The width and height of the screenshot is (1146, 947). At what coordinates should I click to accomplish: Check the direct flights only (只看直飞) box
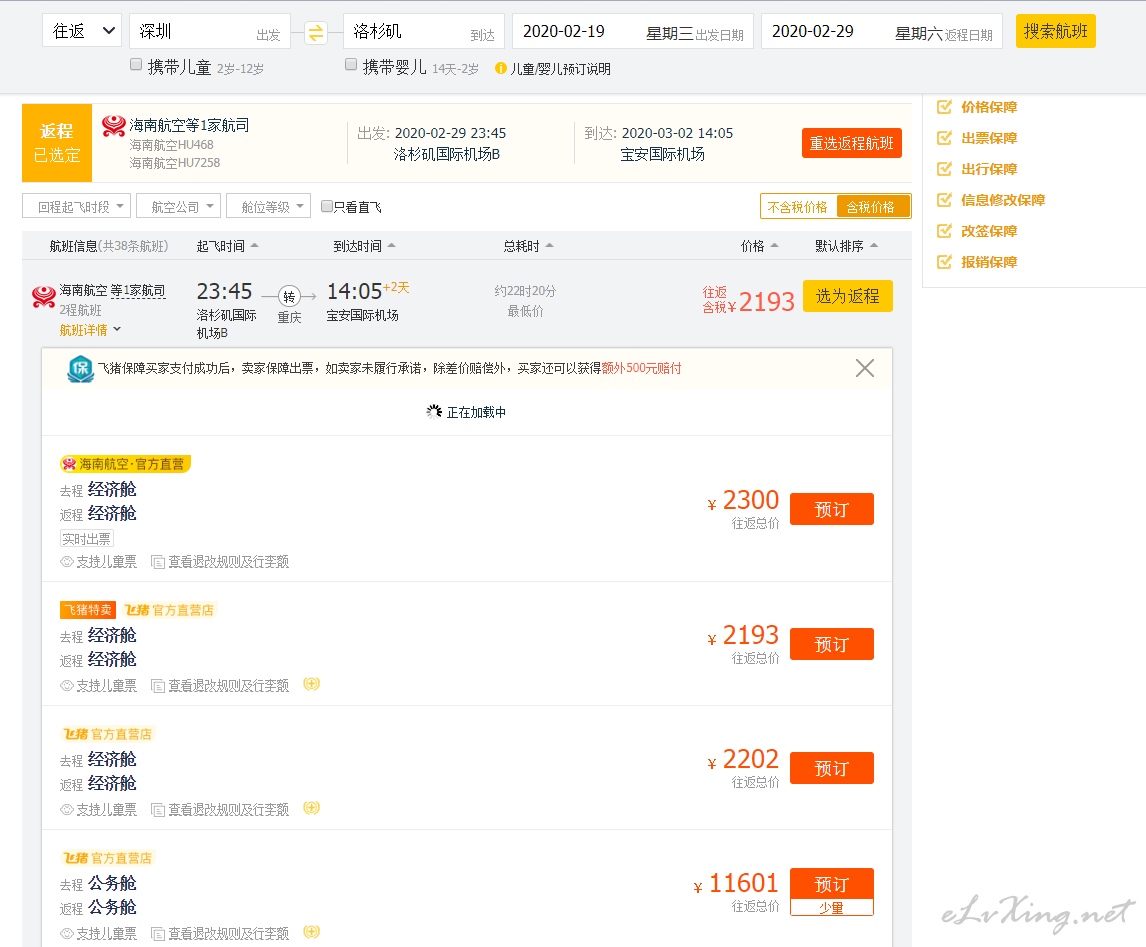[327, 206]
